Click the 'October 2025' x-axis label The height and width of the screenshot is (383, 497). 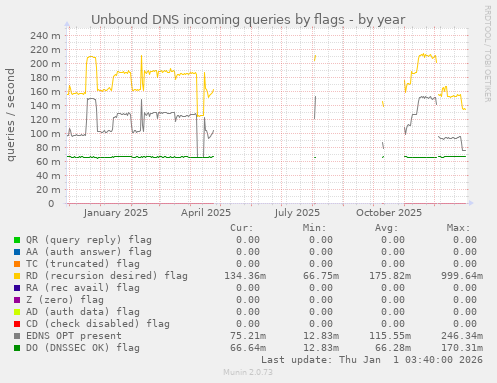tap(389, 213)
